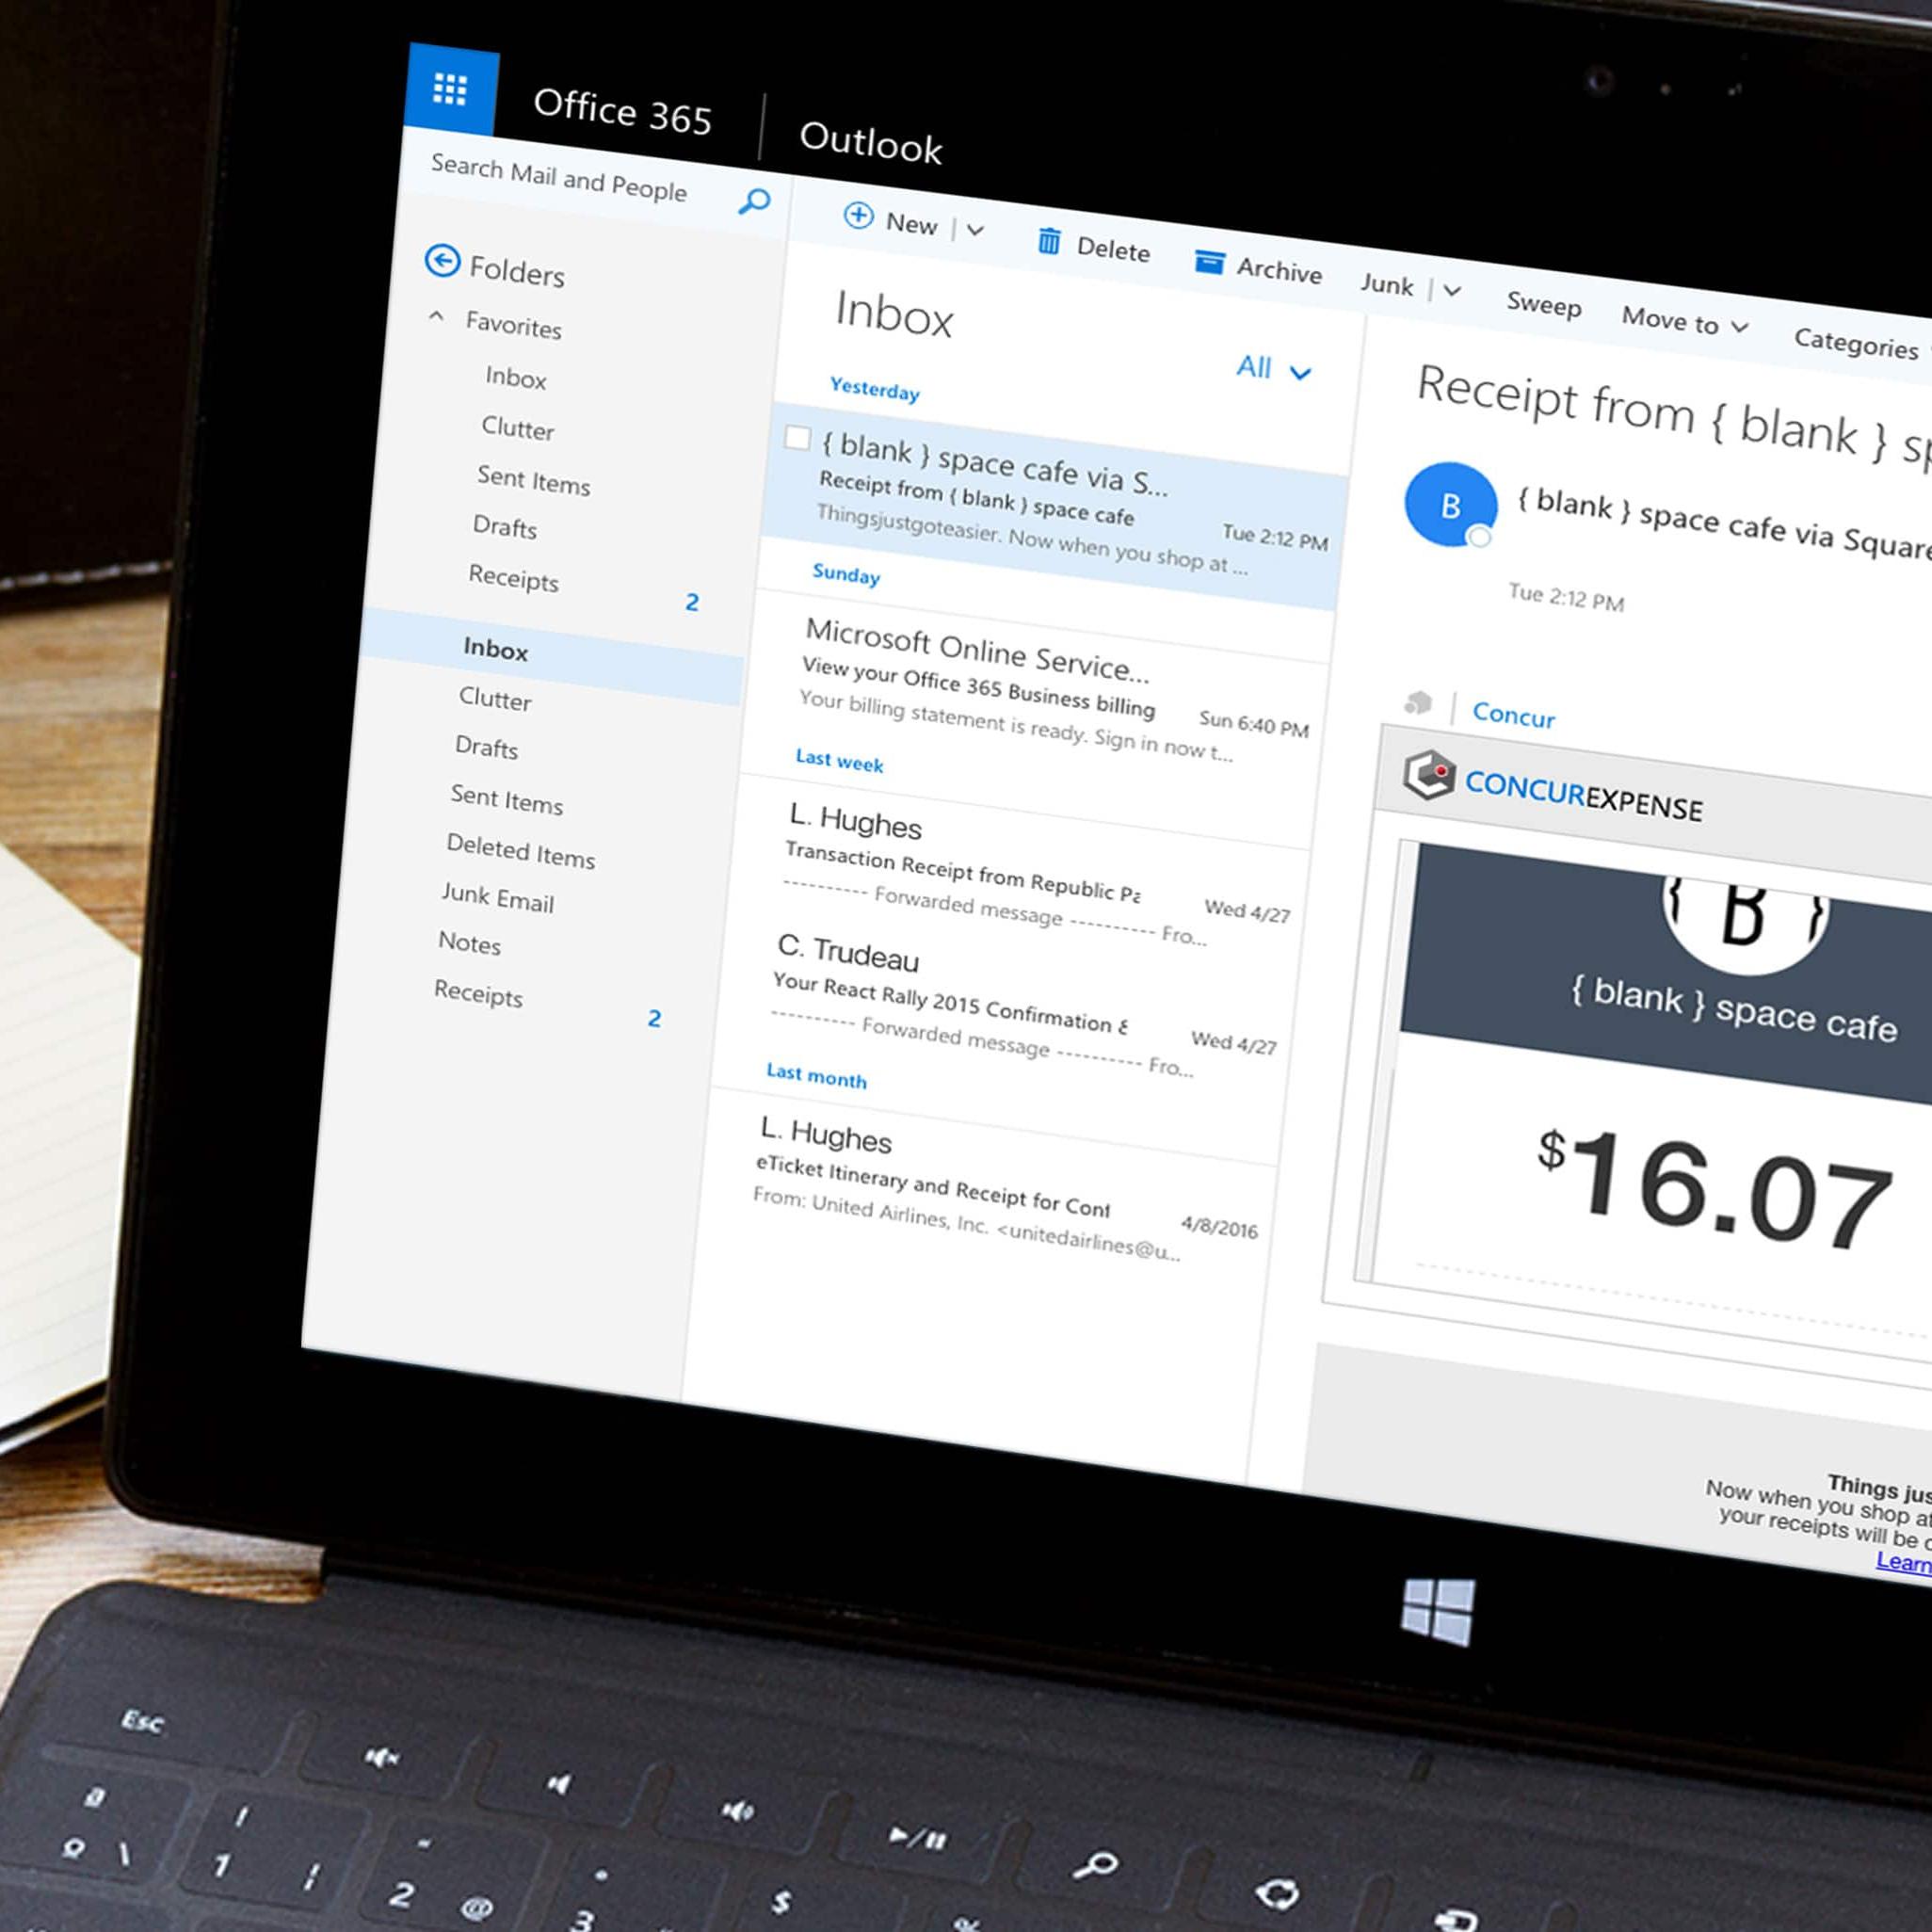Click the Folders back arrow icon
The image size is (1932, 1932).
click(442, 261)
